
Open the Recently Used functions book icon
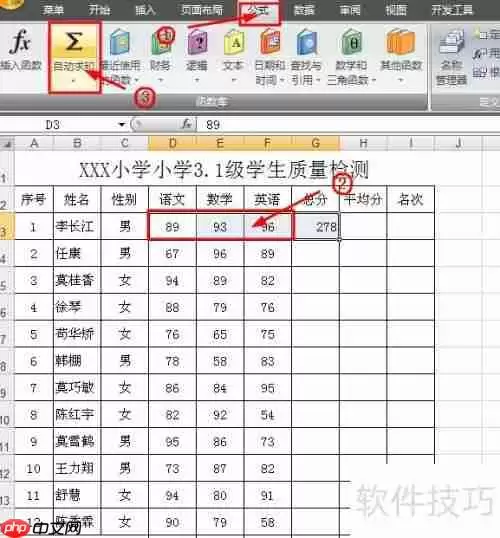point(120,43)
